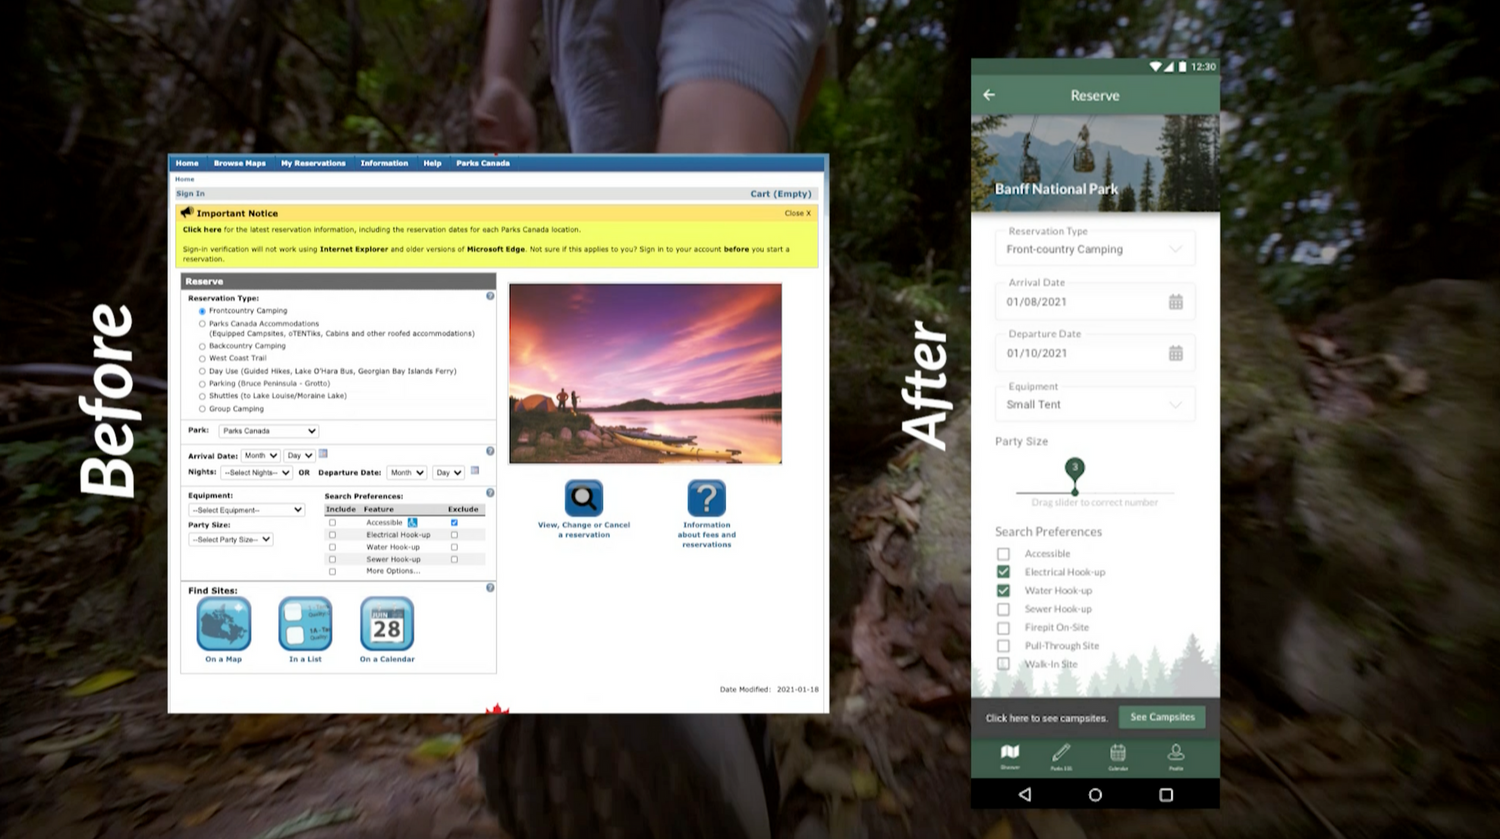Click the sunset campsite photo
Image resolution: width=1500 pixels, height=839 pixels.
(x=645, y=373)
